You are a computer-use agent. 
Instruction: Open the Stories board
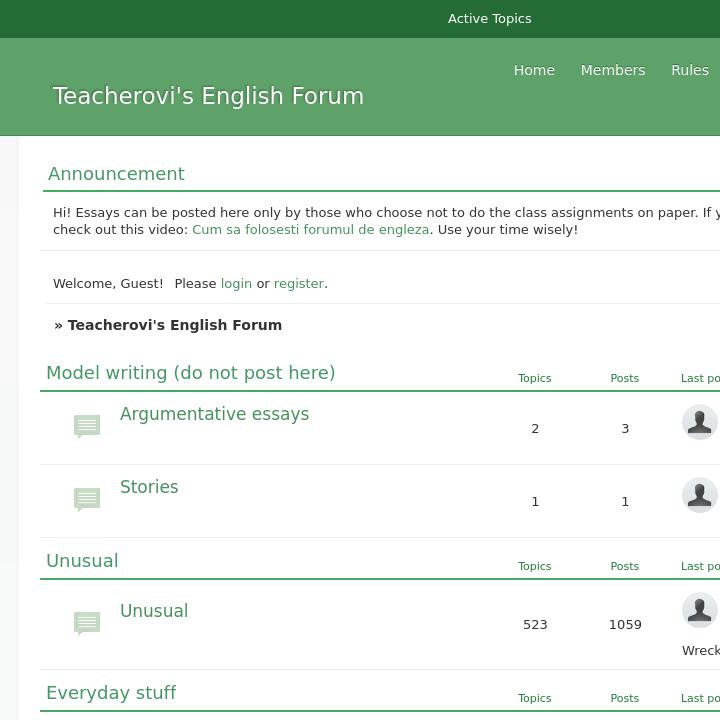(149, 487)
